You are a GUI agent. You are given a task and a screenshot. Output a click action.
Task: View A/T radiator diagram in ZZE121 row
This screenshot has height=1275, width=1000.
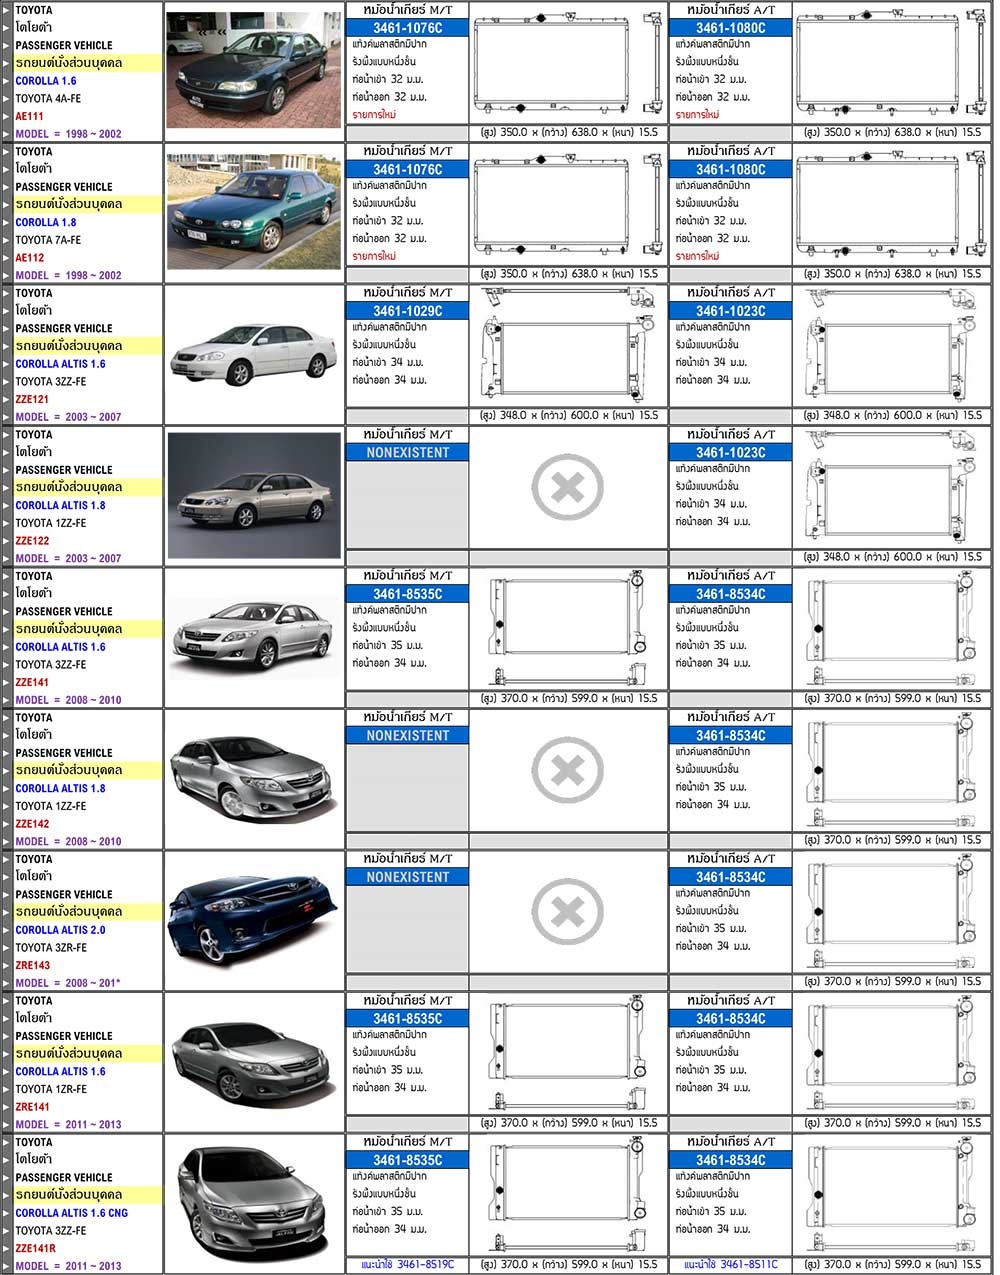(891, 347)
